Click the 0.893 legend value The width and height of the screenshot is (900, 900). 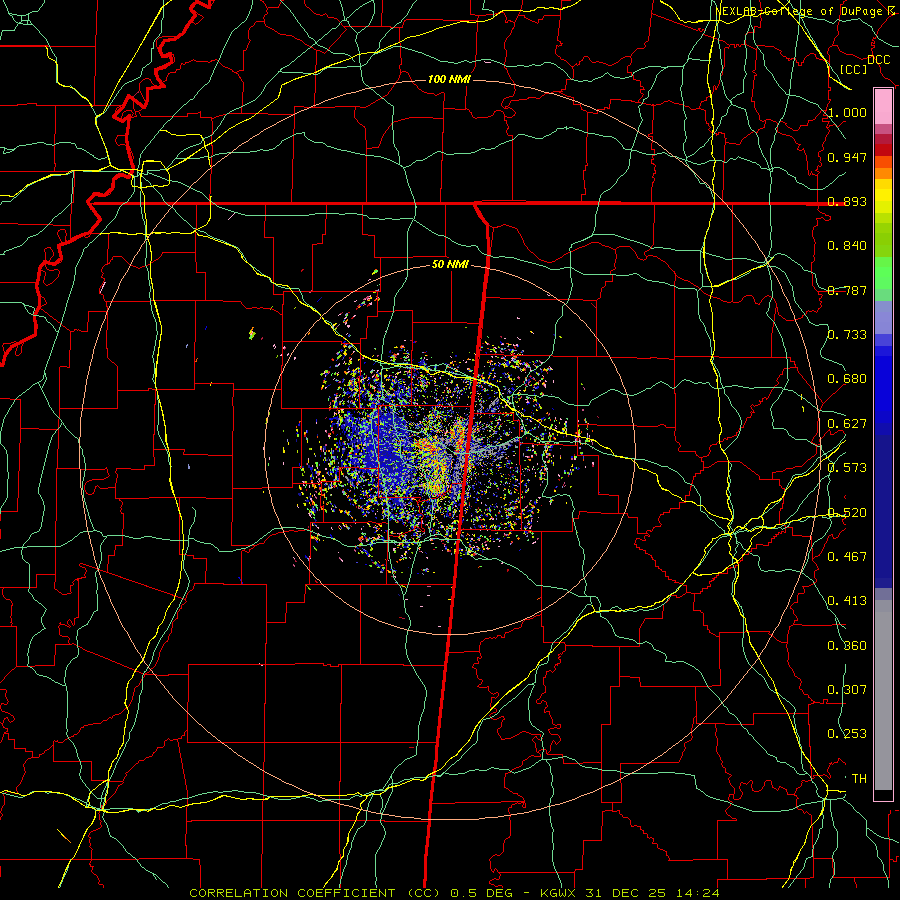(847, 201)
